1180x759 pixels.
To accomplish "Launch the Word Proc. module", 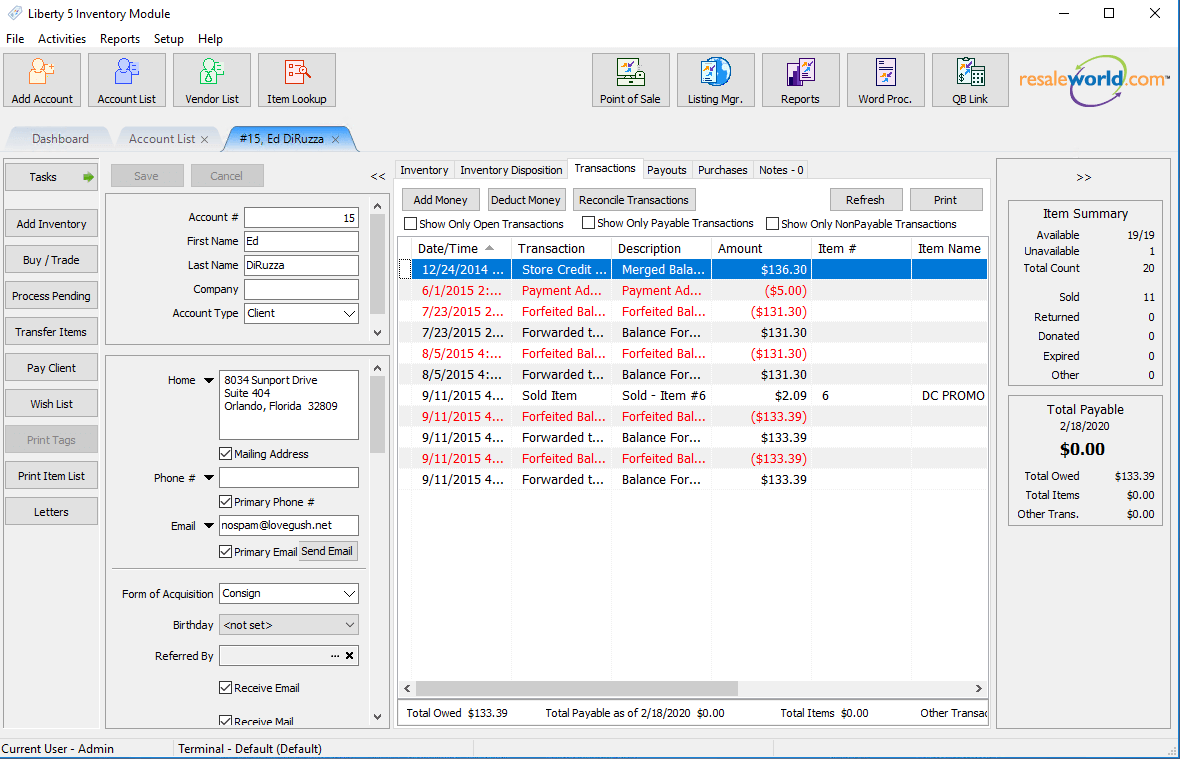I will pyautogui.click(x=885, y=80).
